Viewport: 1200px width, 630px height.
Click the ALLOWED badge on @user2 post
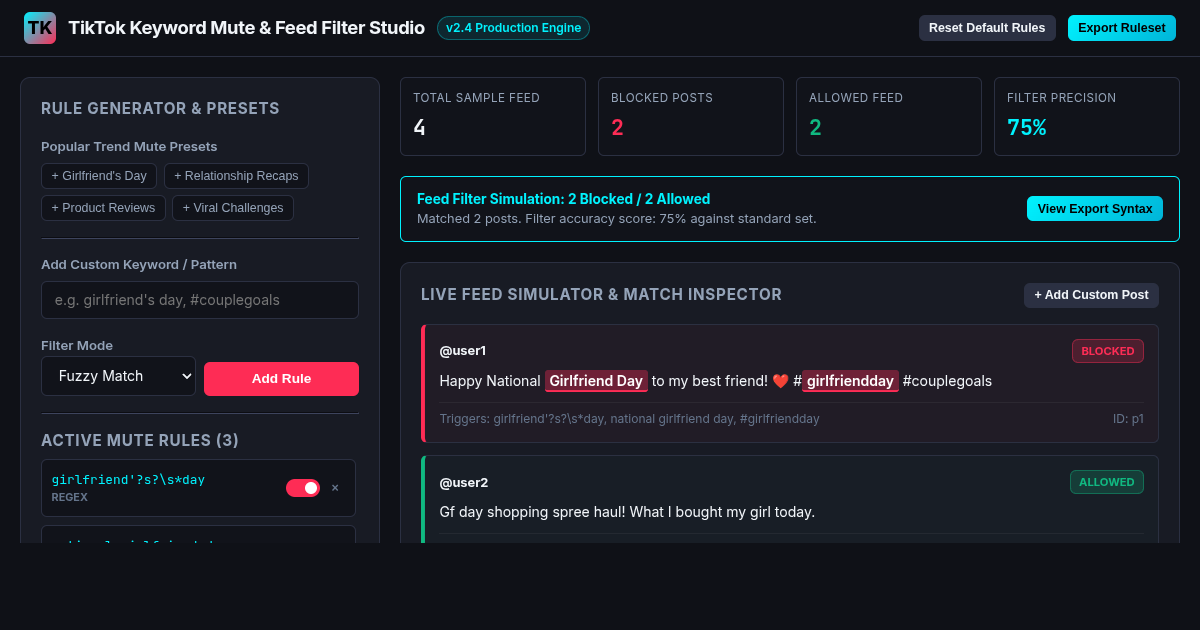click(x=1107, y=482)
